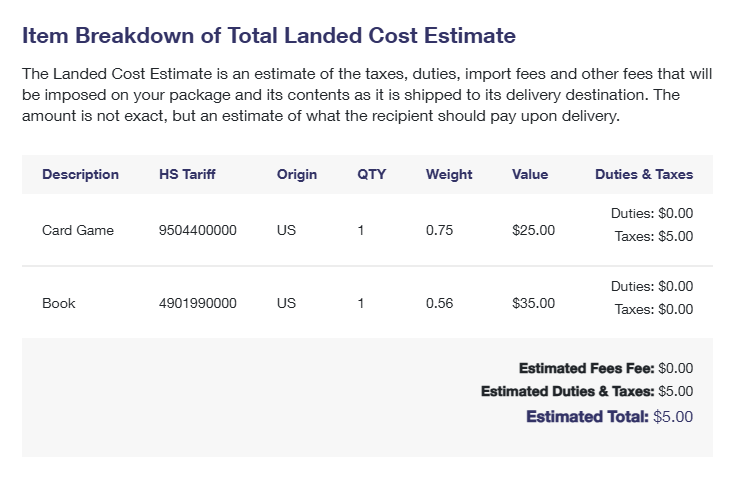The width and height of the screenshot is (739, 486).
Task: Select the $35.00 value cell
Action: (x=533, y=303)
